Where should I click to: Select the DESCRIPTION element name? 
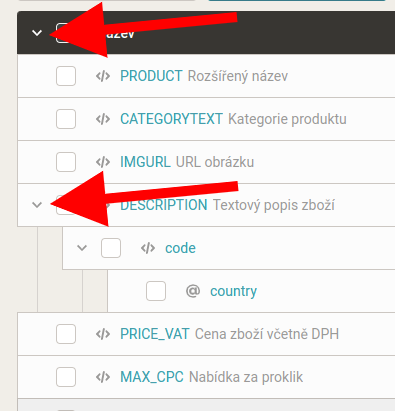[x=164, y=205]
